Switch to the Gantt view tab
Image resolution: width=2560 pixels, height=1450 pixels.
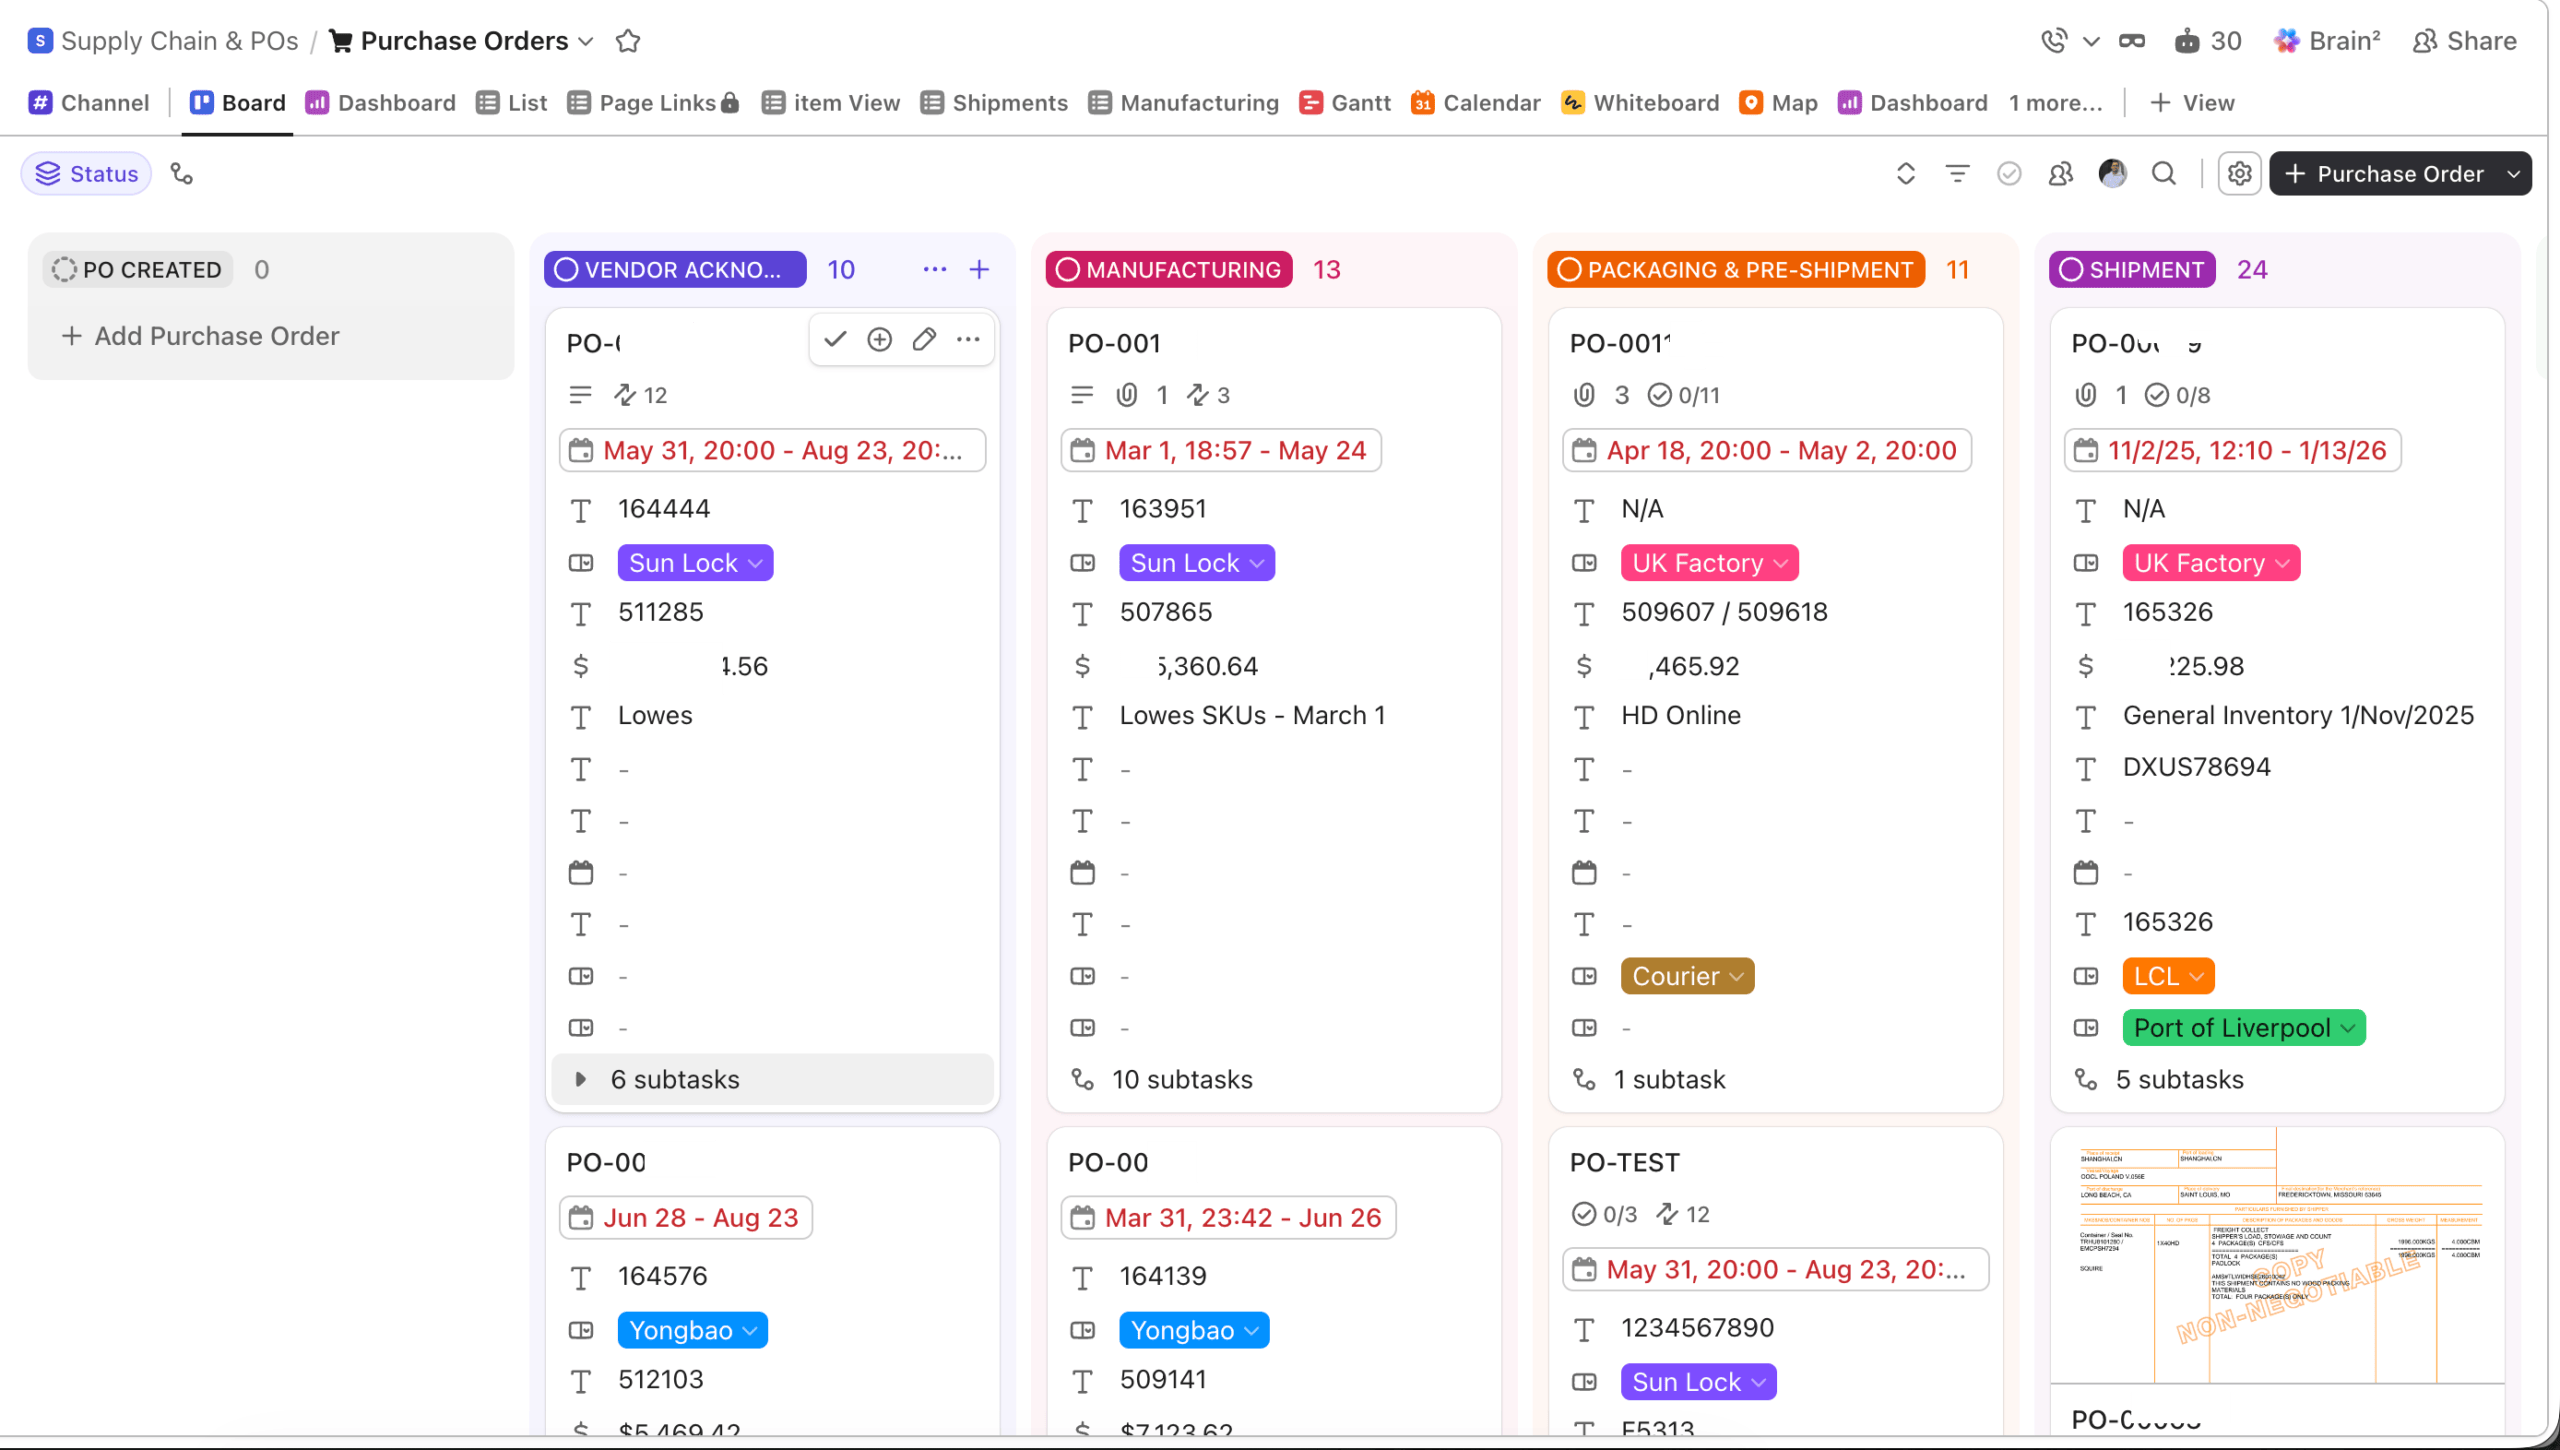1345,103
